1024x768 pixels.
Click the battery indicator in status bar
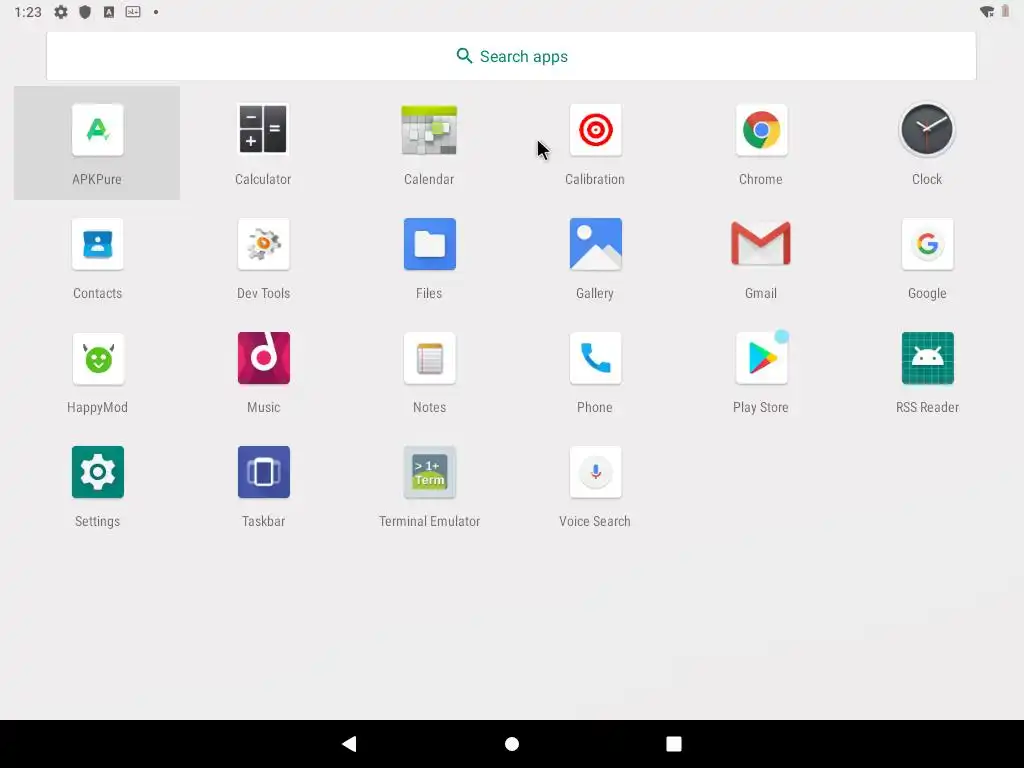tap(1005, 12)
